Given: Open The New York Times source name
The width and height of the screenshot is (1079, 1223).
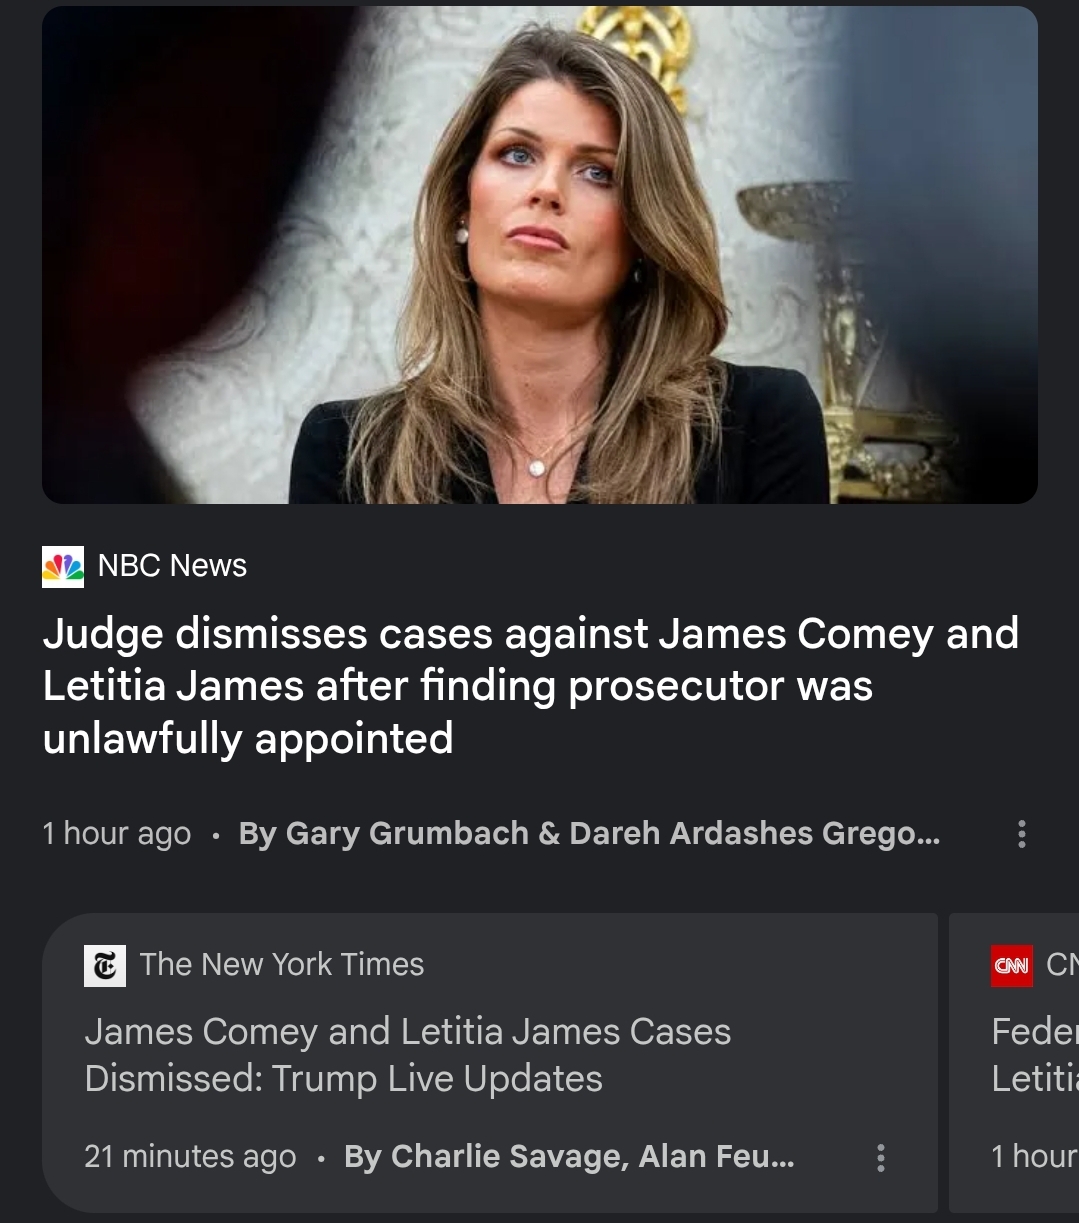Looking at the screenshot, I should pos(282,964).
